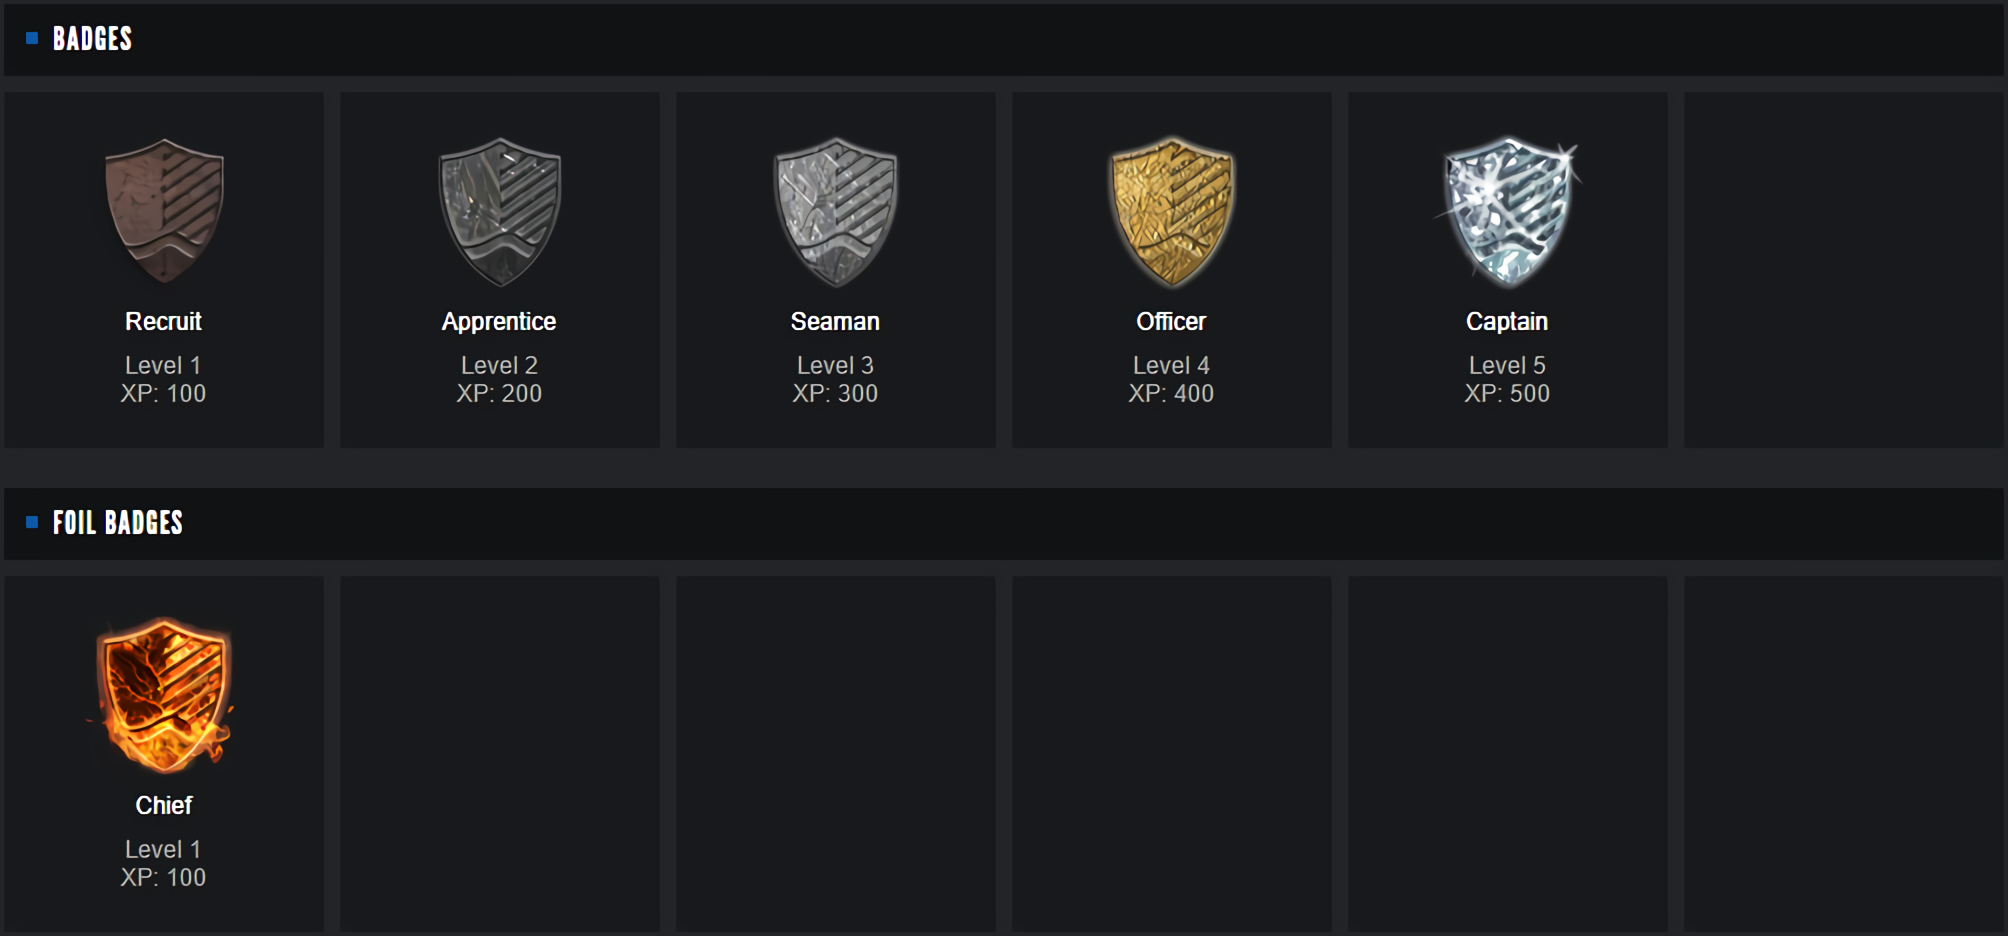Click the Officer badge name
The height and width of the screenshot is (936, 2008).
[x=1171, y=321]
